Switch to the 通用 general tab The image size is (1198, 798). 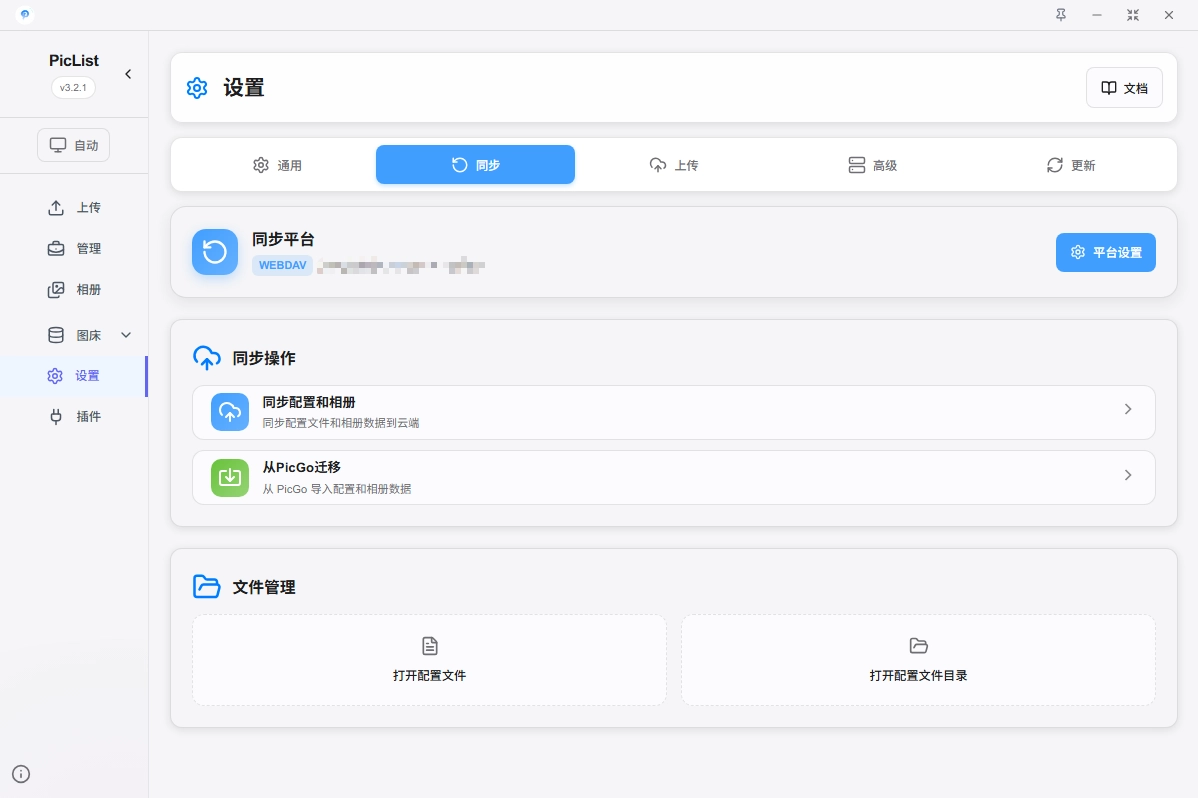click(x=276, y=165)
